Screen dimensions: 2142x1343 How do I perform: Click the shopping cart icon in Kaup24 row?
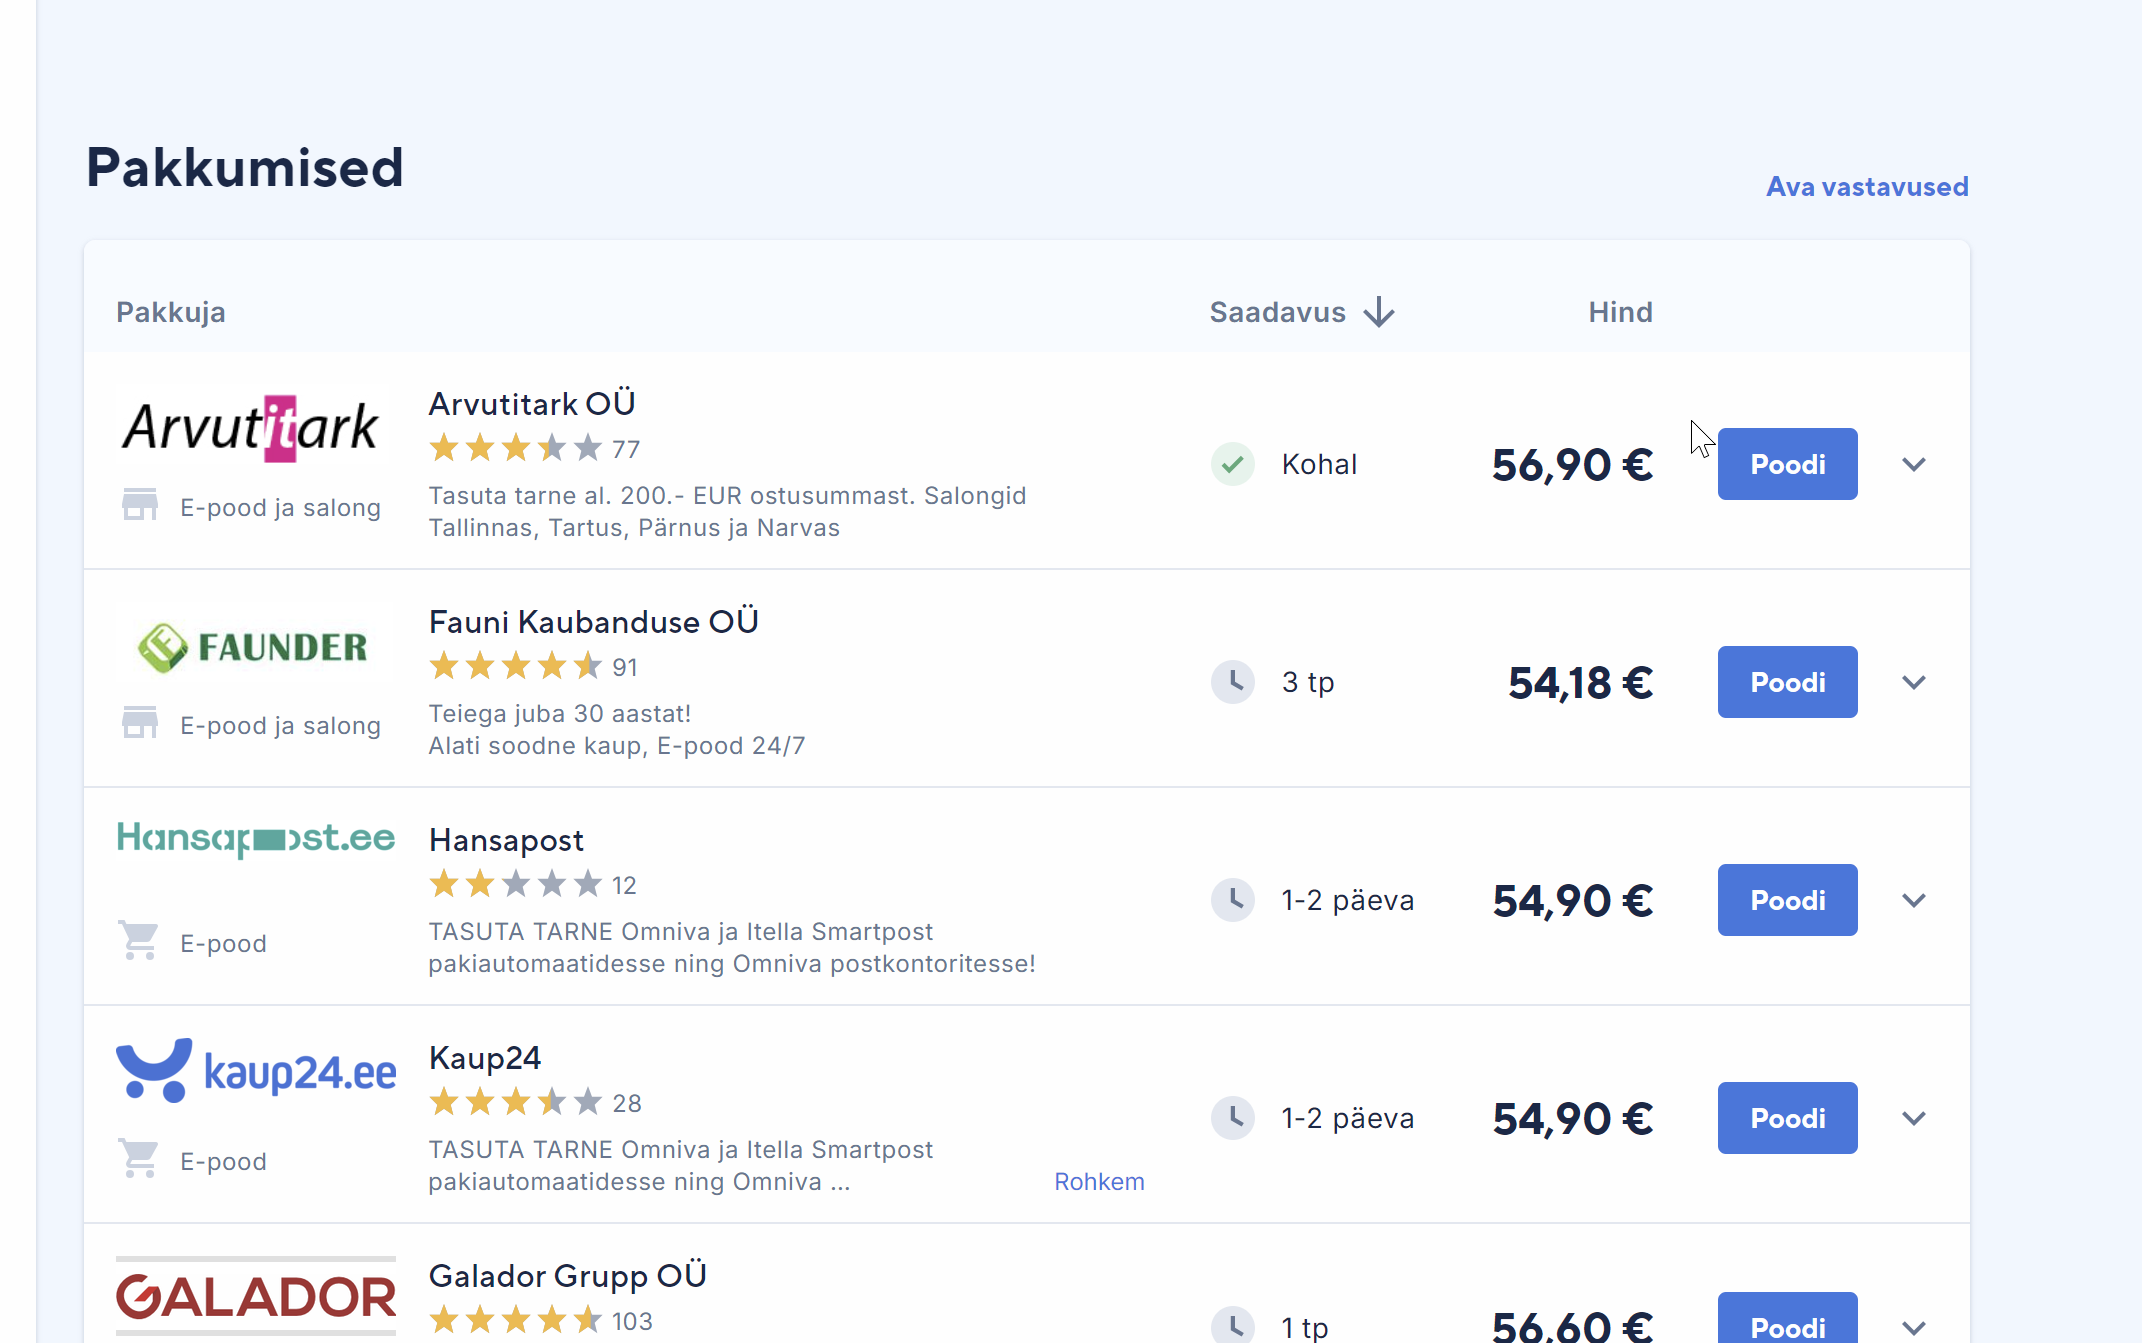click(x=139, y=1159)
